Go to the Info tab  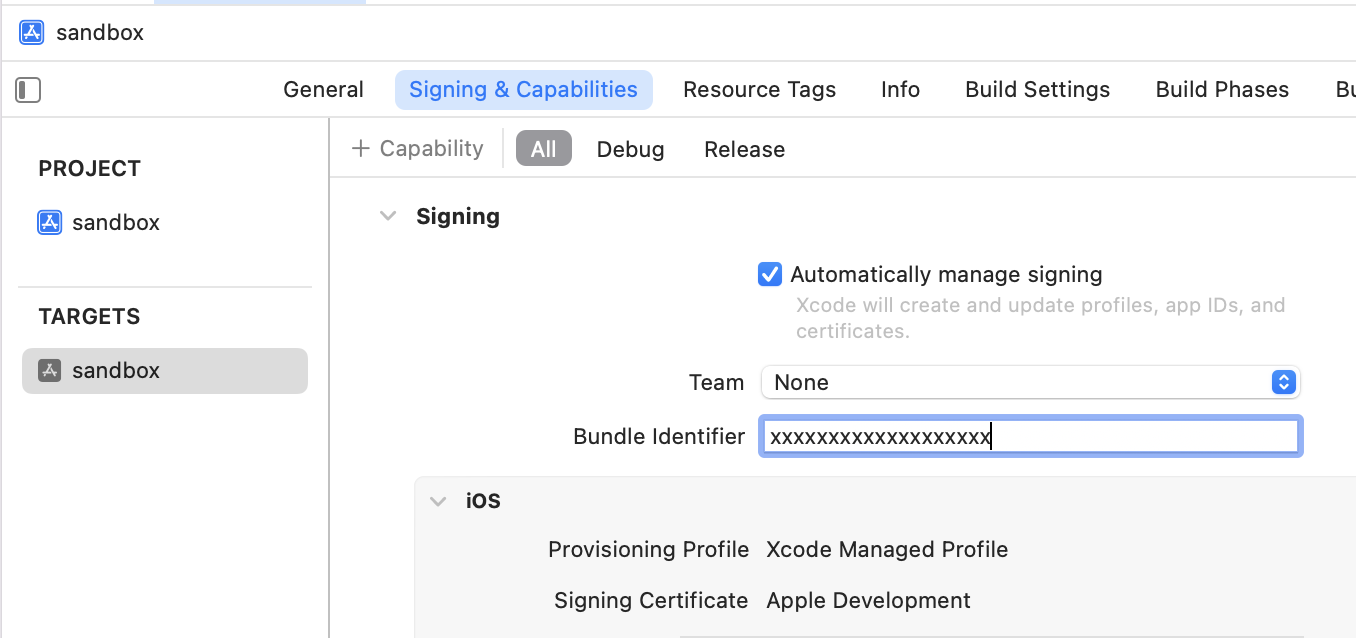click(x=900, y=90)
